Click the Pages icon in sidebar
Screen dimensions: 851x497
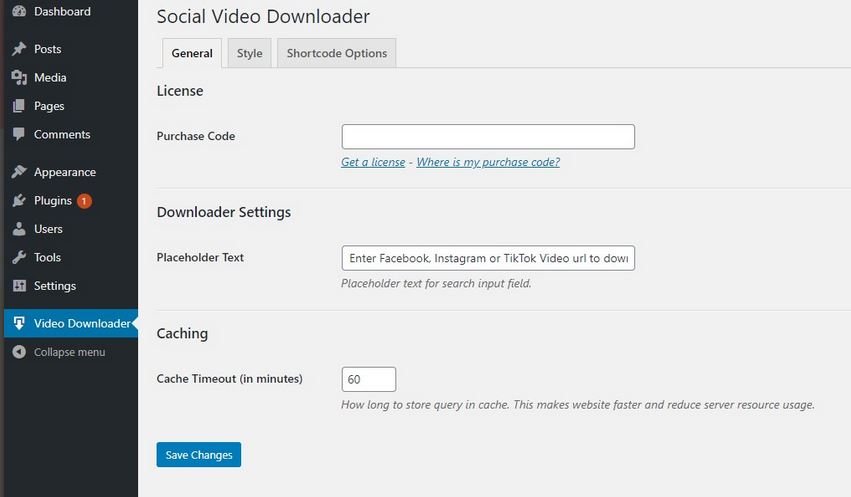[x=19, y=106]
